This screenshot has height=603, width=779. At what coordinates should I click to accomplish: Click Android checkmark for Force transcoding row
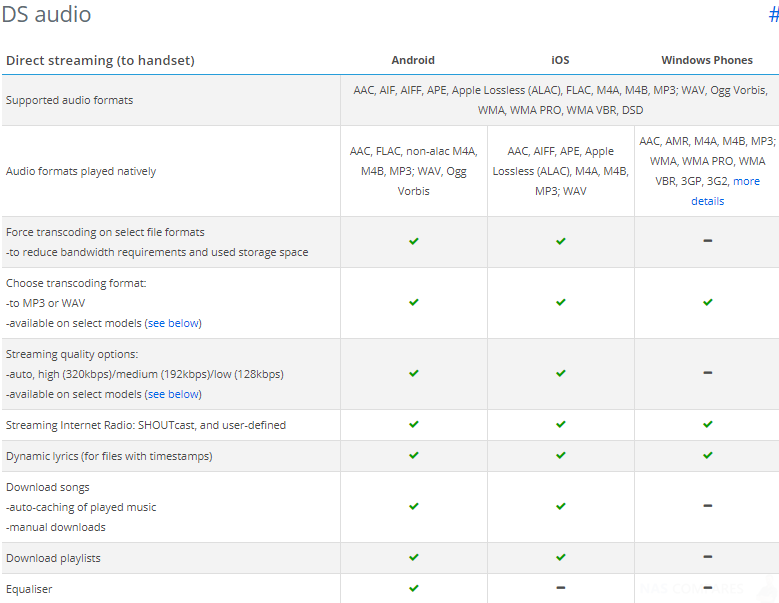pos(413,241)
